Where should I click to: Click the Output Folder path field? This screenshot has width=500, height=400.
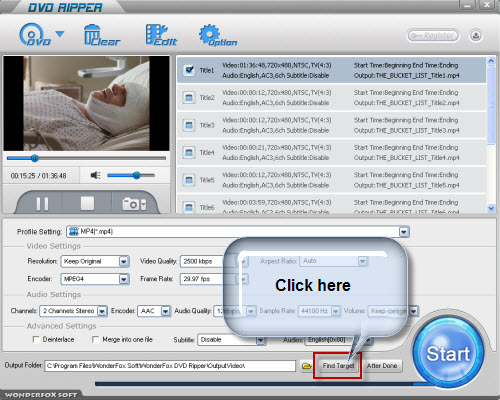[x=170, y=366]
